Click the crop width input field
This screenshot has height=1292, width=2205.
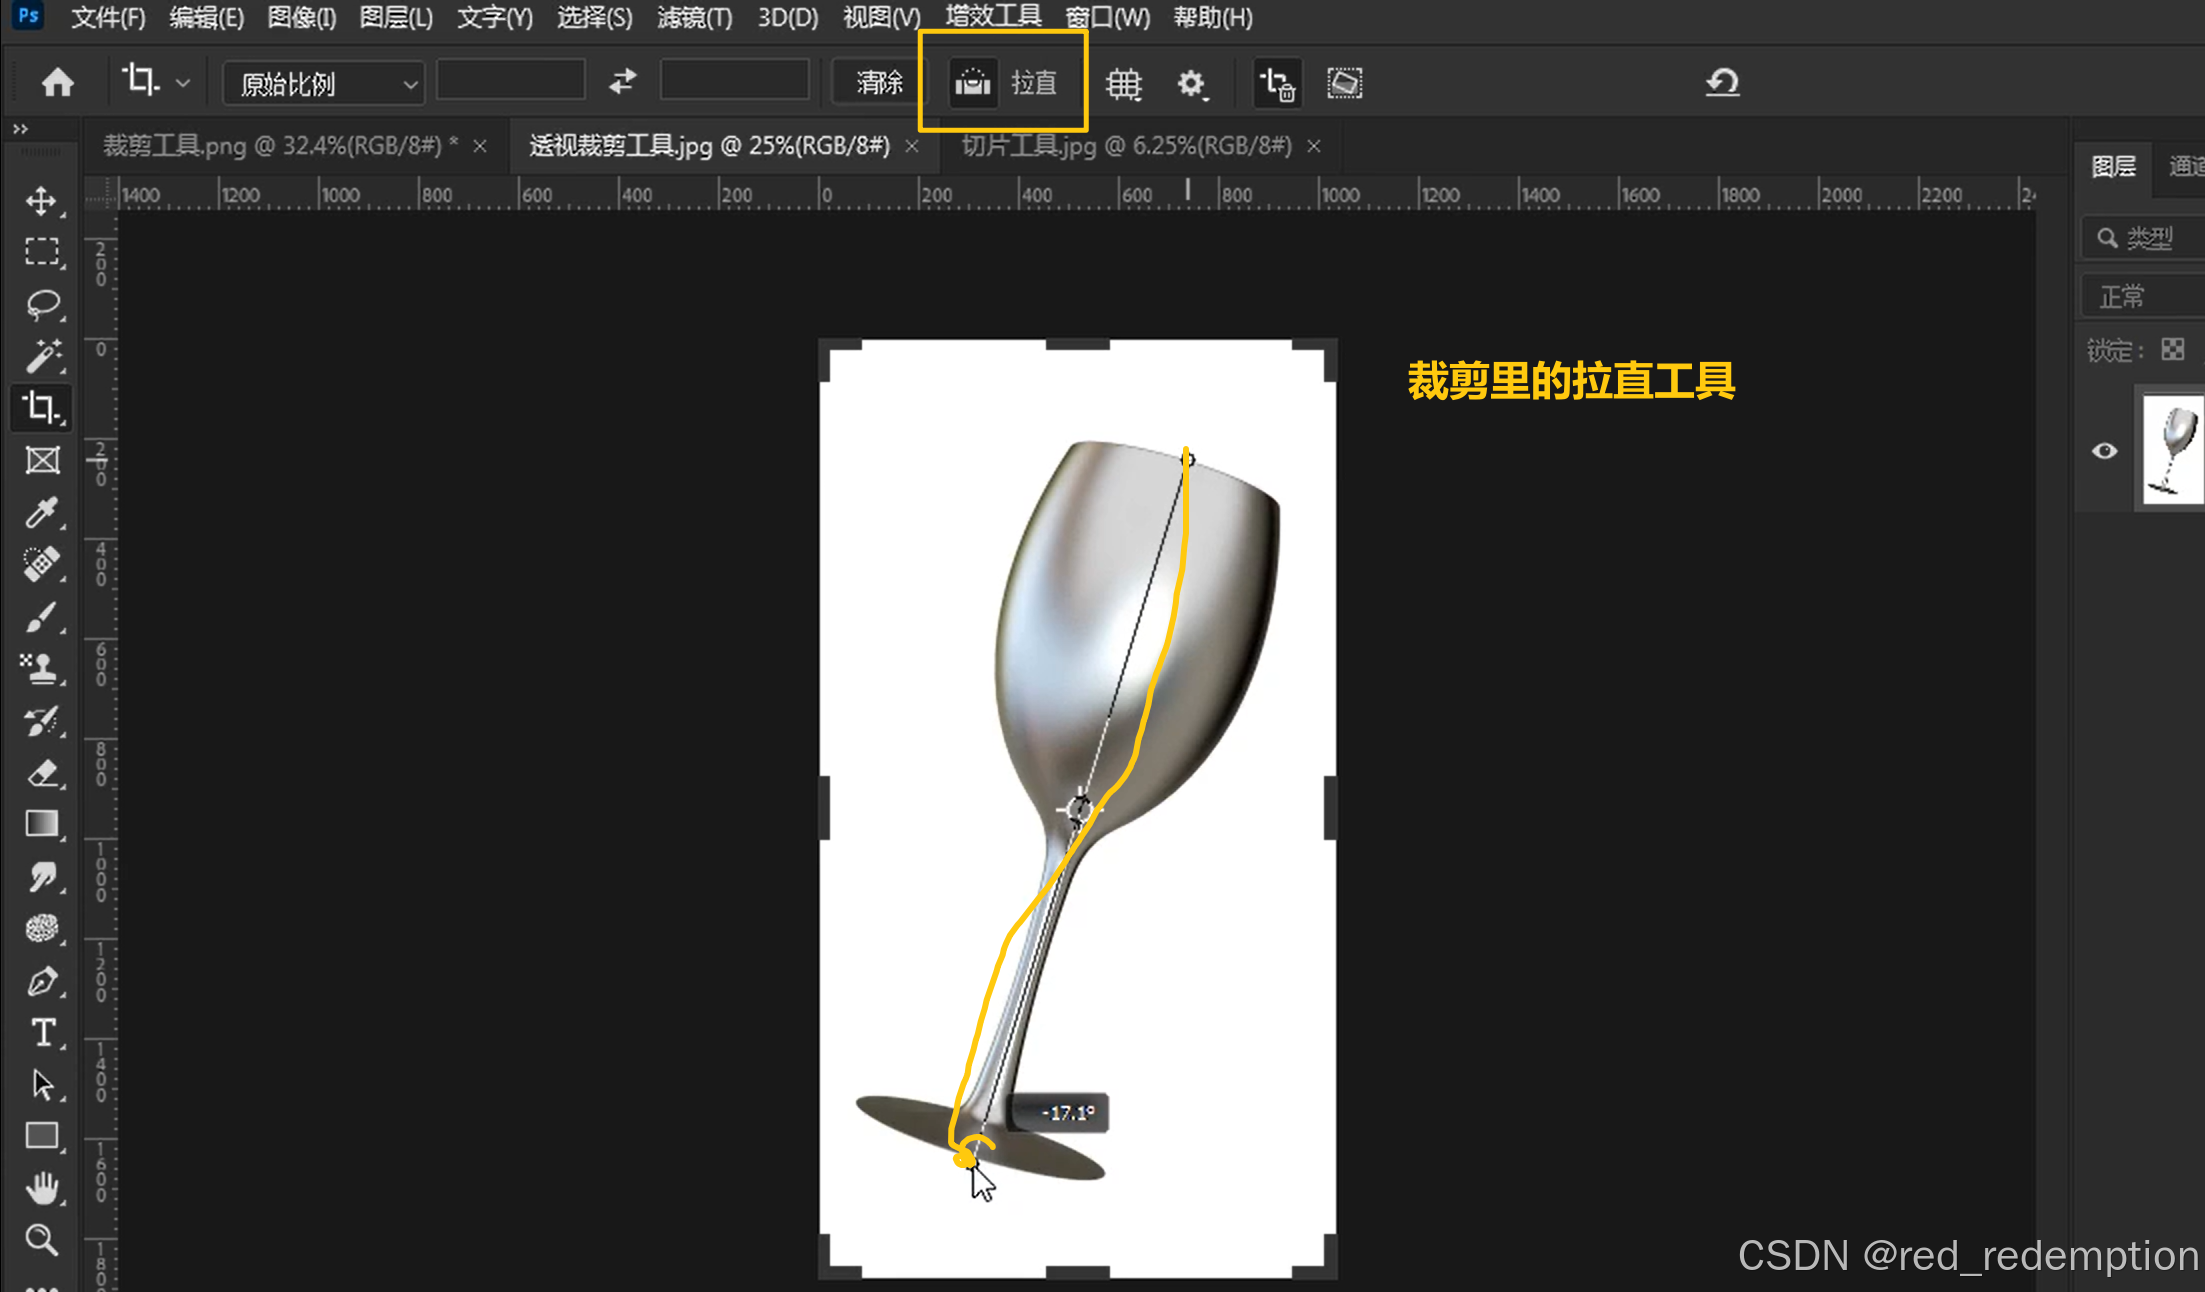[x=511, y=81]
